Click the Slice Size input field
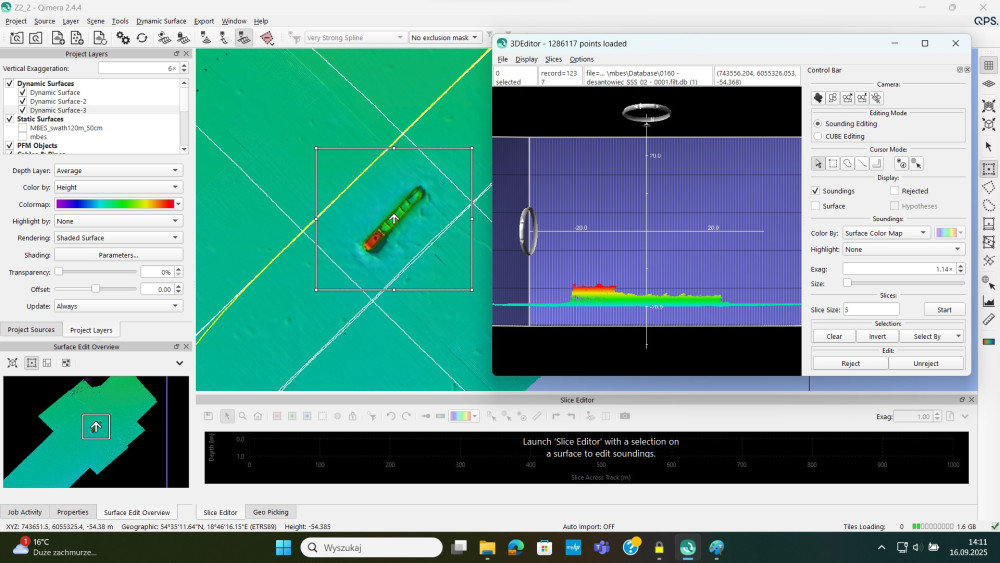The height and width of the screenshot is (563, 1000). [868, 310]
